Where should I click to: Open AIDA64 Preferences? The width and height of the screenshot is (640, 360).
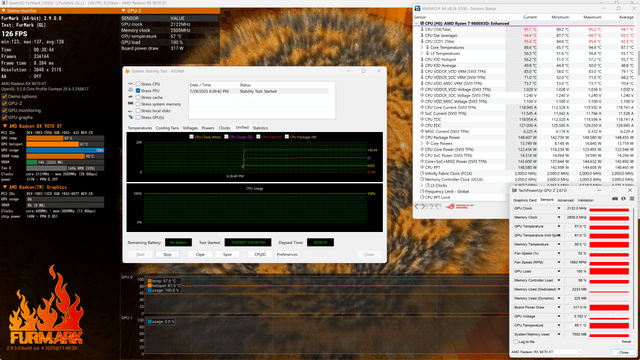coord(287,254)
